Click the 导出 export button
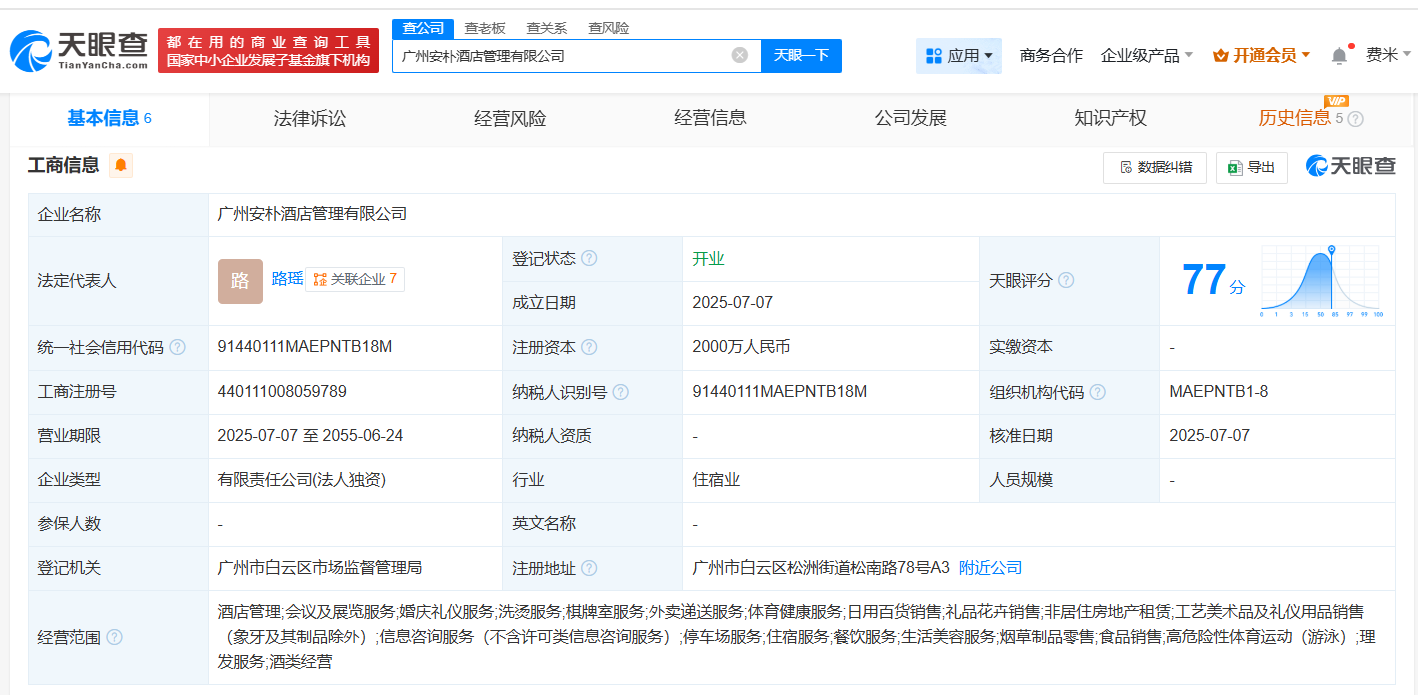The image size is (1418, 695). tap(1251, 167)
